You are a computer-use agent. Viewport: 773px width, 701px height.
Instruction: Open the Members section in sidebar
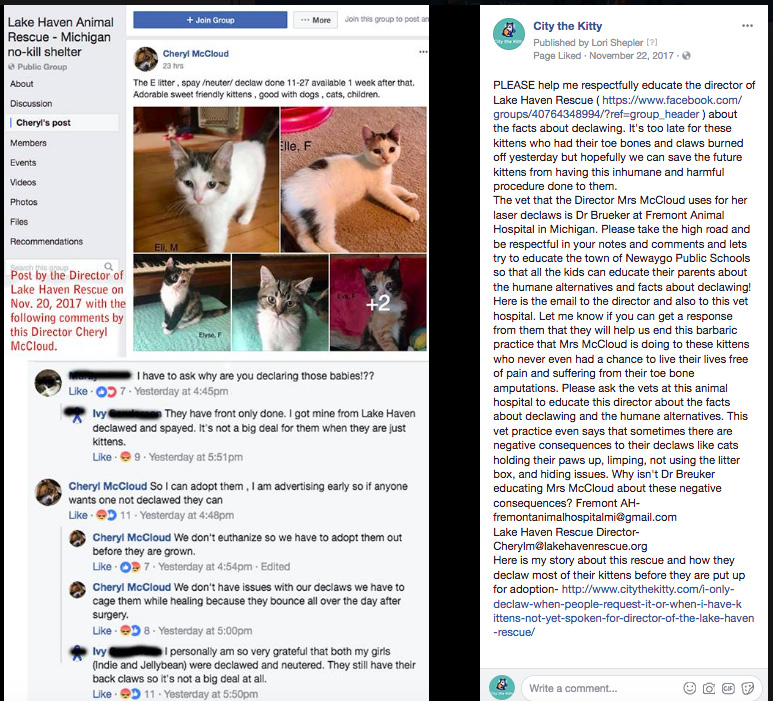(x=29, y=143)
